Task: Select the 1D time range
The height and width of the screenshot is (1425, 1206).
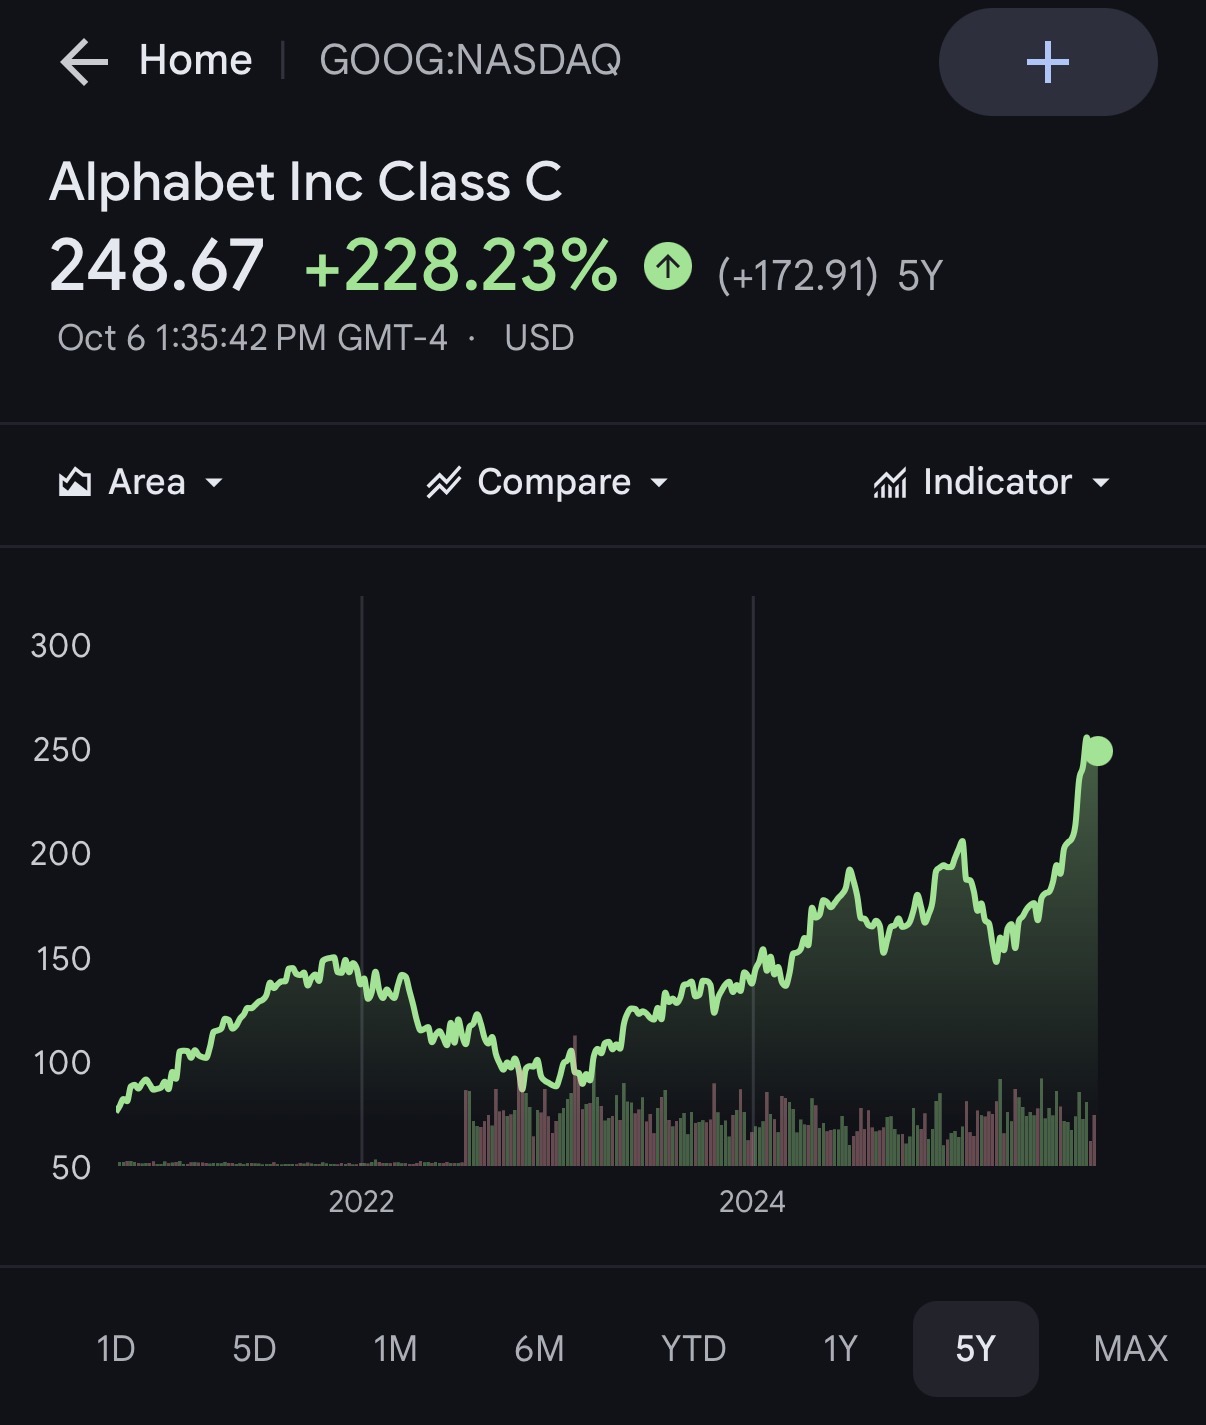Action: [116, 1348]
